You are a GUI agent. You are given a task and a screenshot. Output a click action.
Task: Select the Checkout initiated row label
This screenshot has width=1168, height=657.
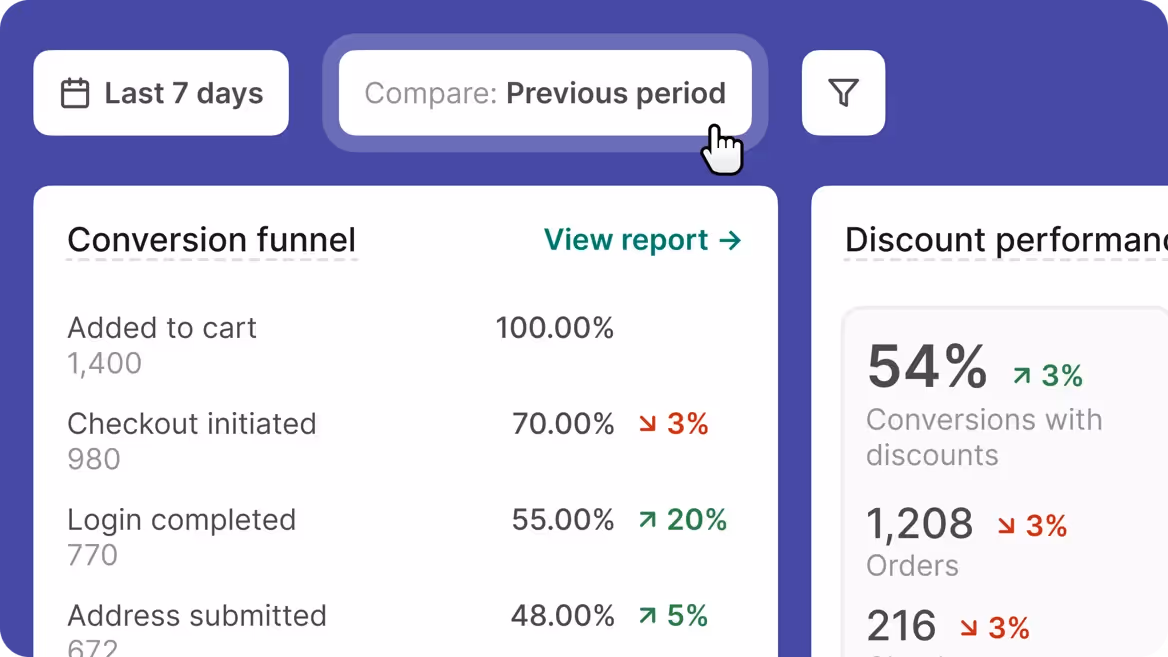click(191, 424)
